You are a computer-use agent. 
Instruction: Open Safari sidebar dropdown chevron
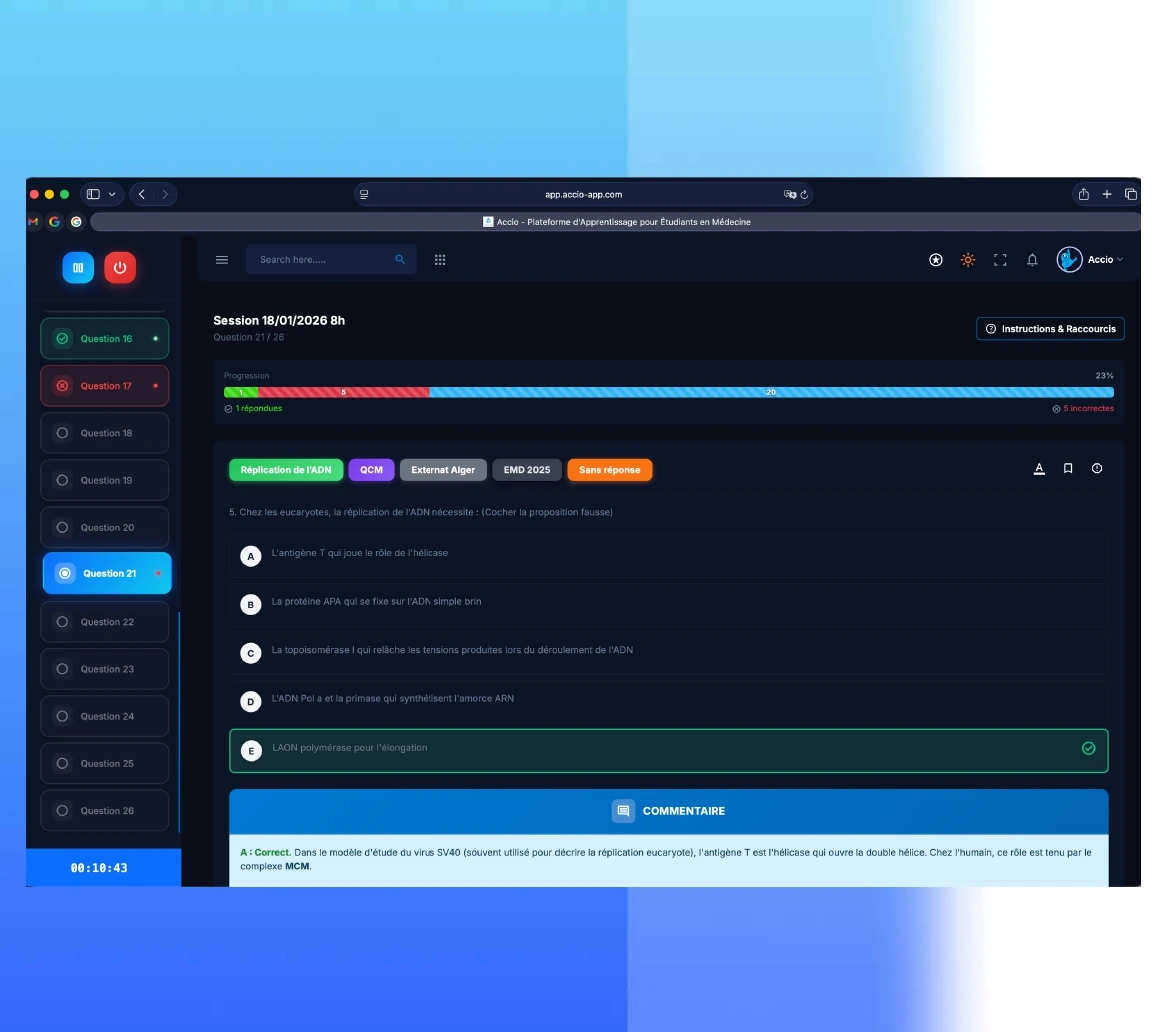point(111,194)
